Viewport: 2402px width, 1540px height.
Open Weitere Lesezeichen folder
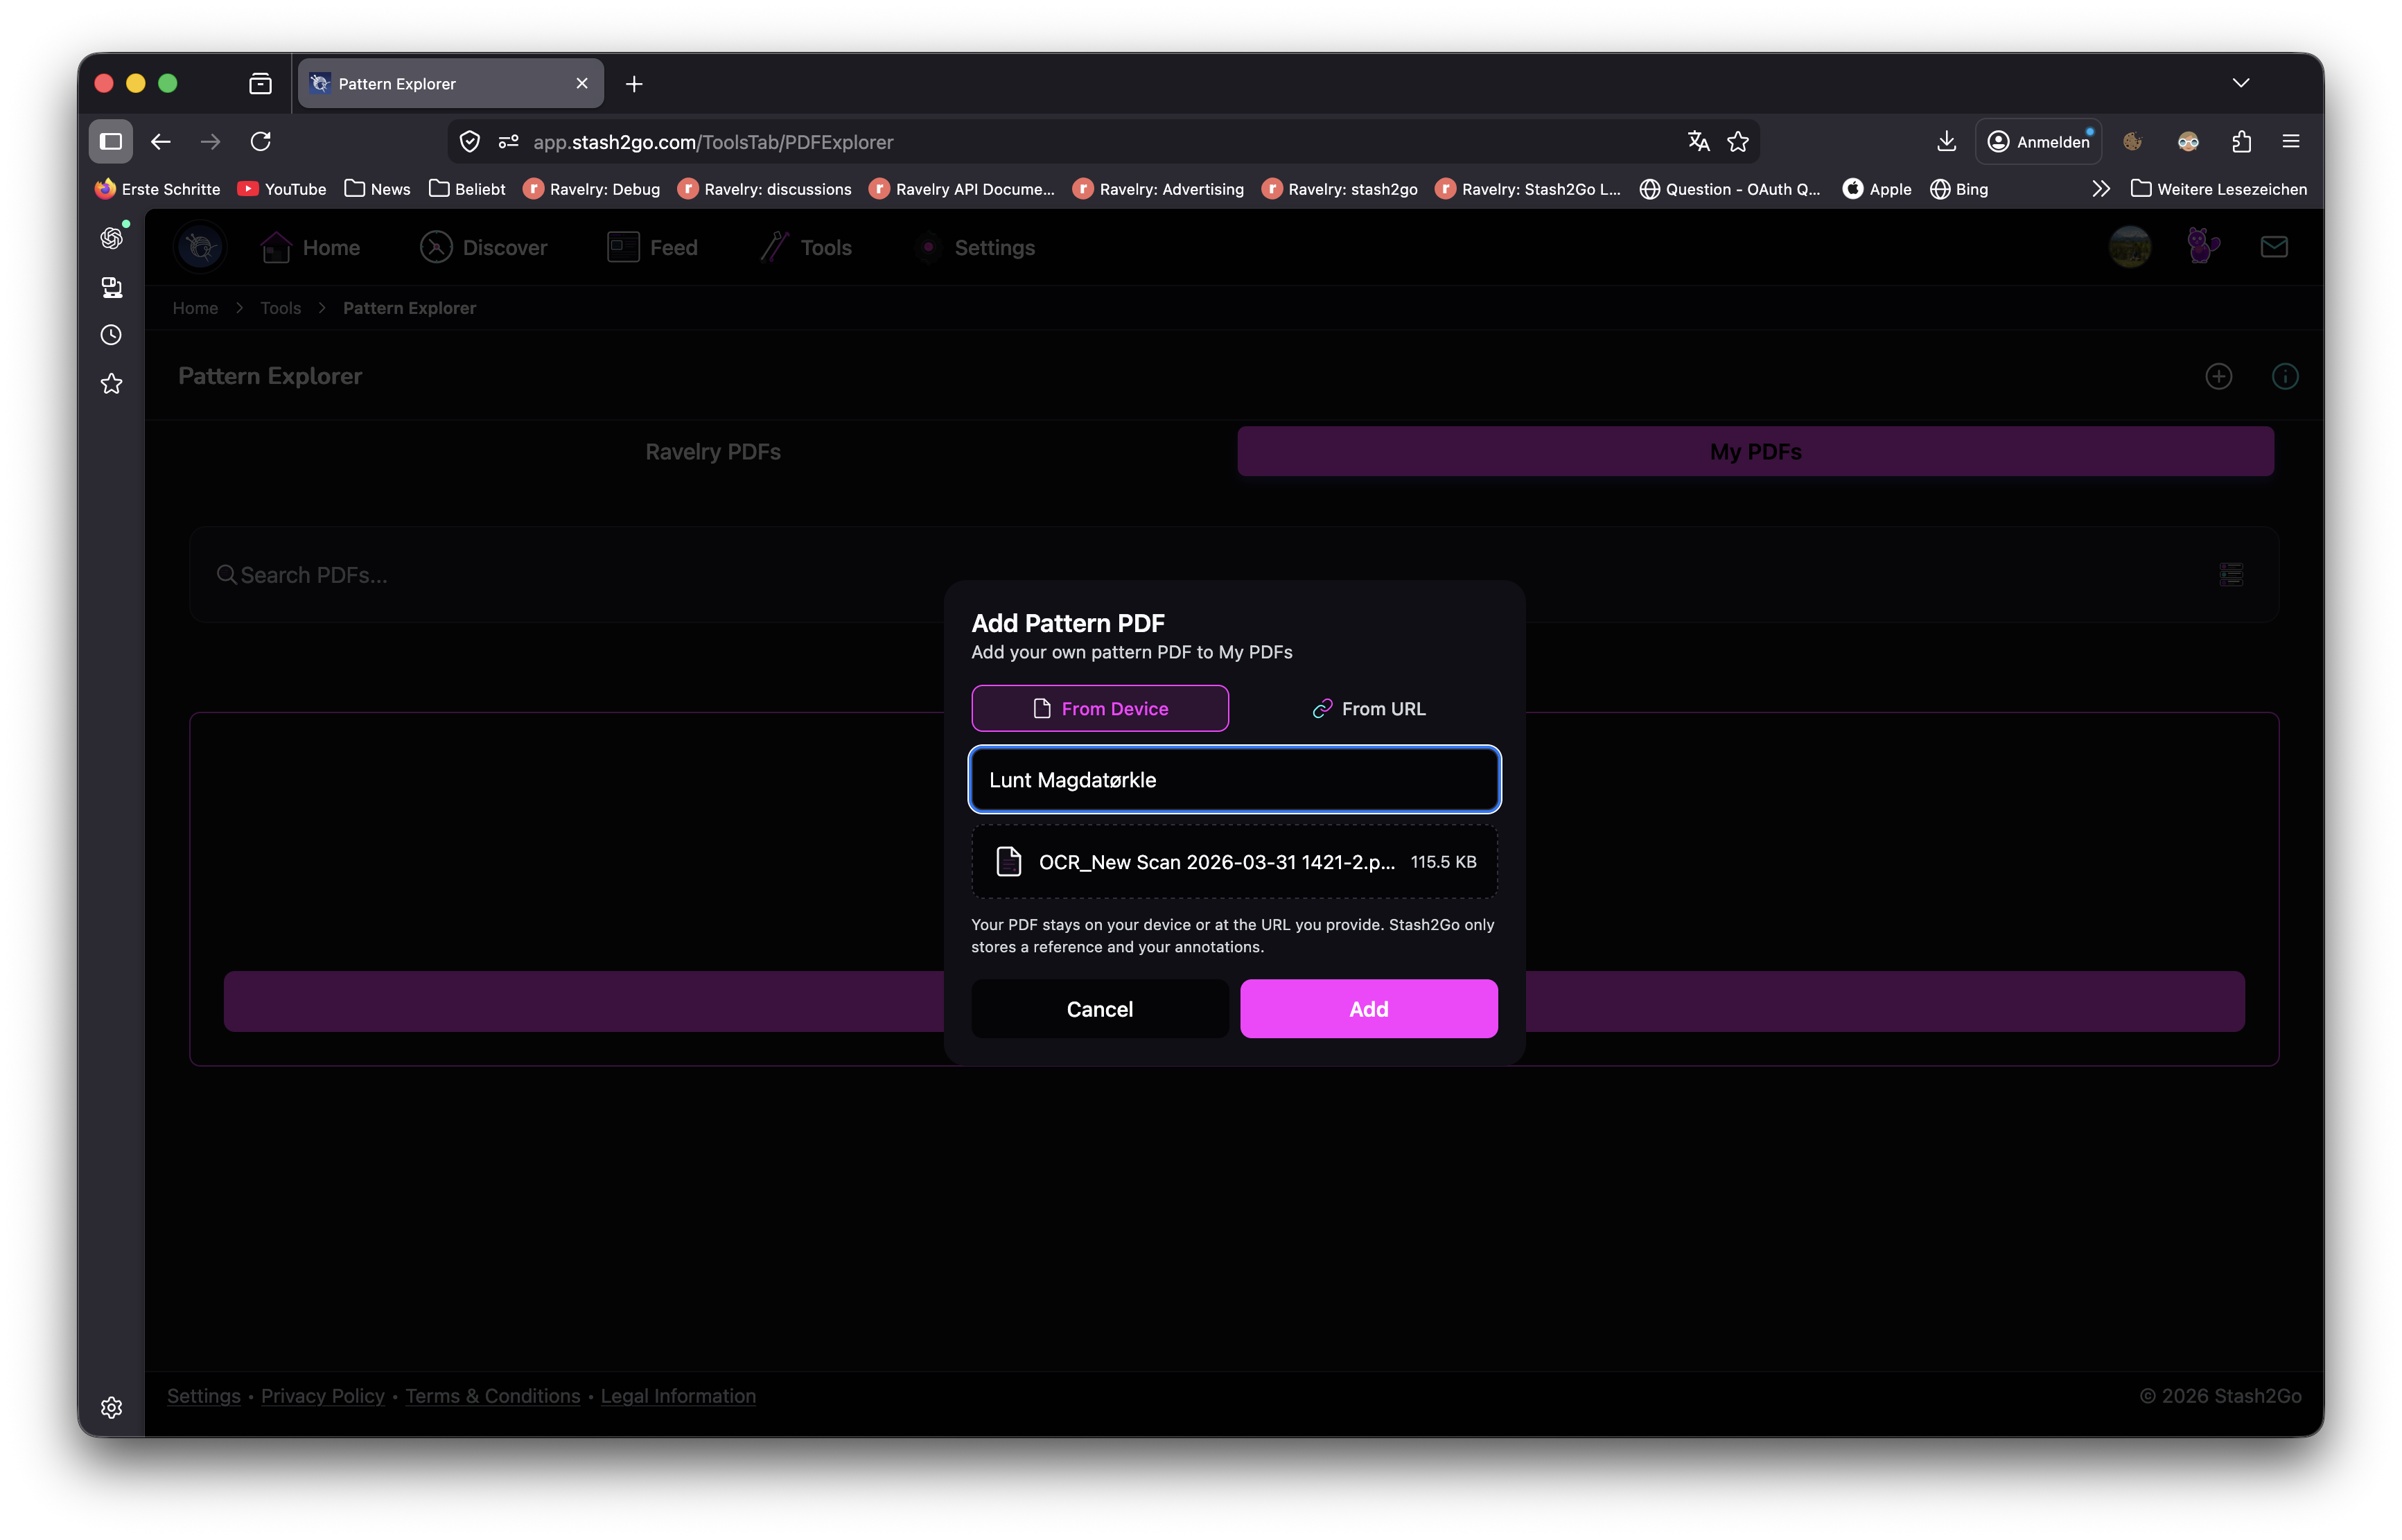click(x=2219, y=189)
